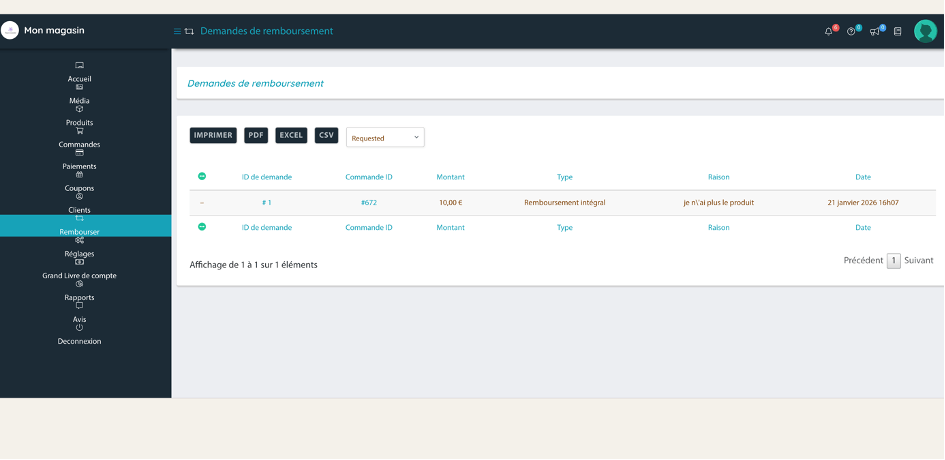Image resolution: width=945 pixels, height=460 pixels.
Task: Export the table as PDF
Action: pos(256,136)
